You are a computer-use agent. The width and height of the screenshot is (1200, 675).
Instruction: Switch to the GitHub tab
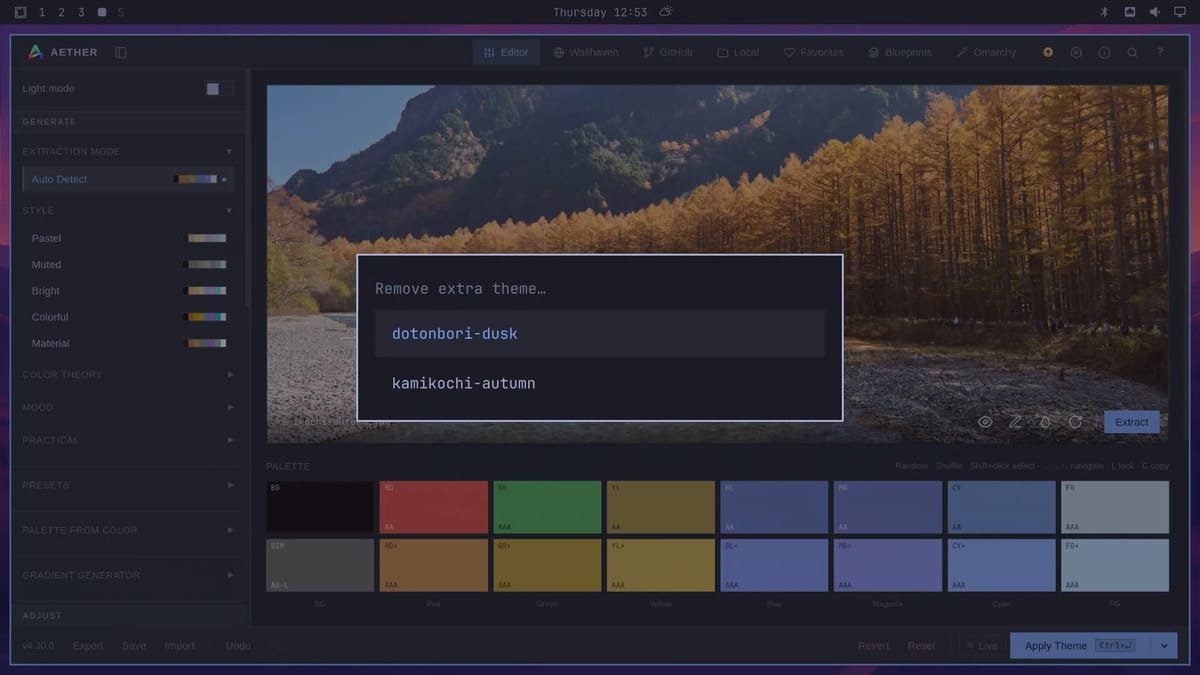(x=668, y=52)
